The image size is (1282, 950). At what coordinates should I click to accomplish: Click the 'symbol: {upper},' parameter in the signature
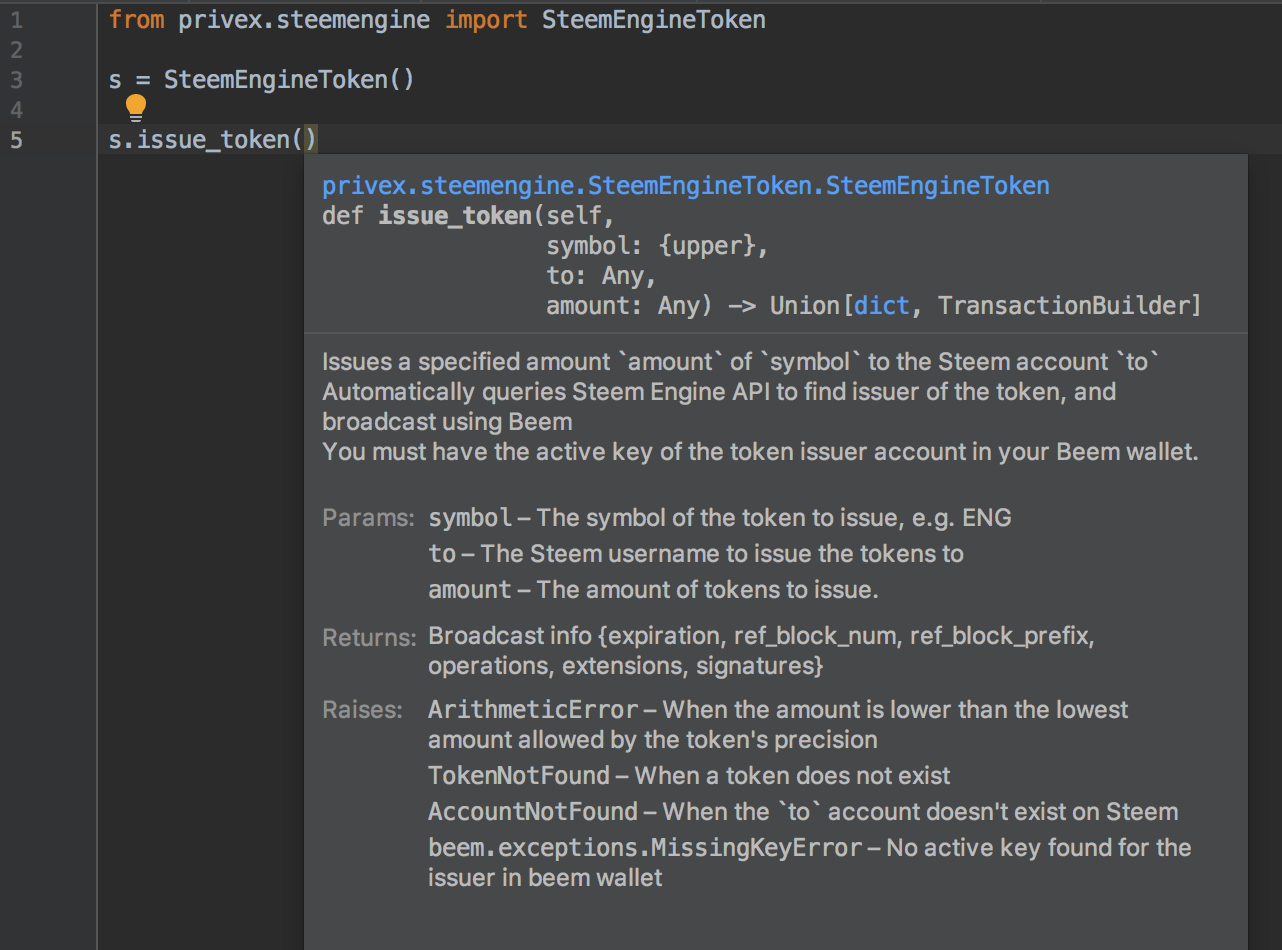tap(658, 246)
